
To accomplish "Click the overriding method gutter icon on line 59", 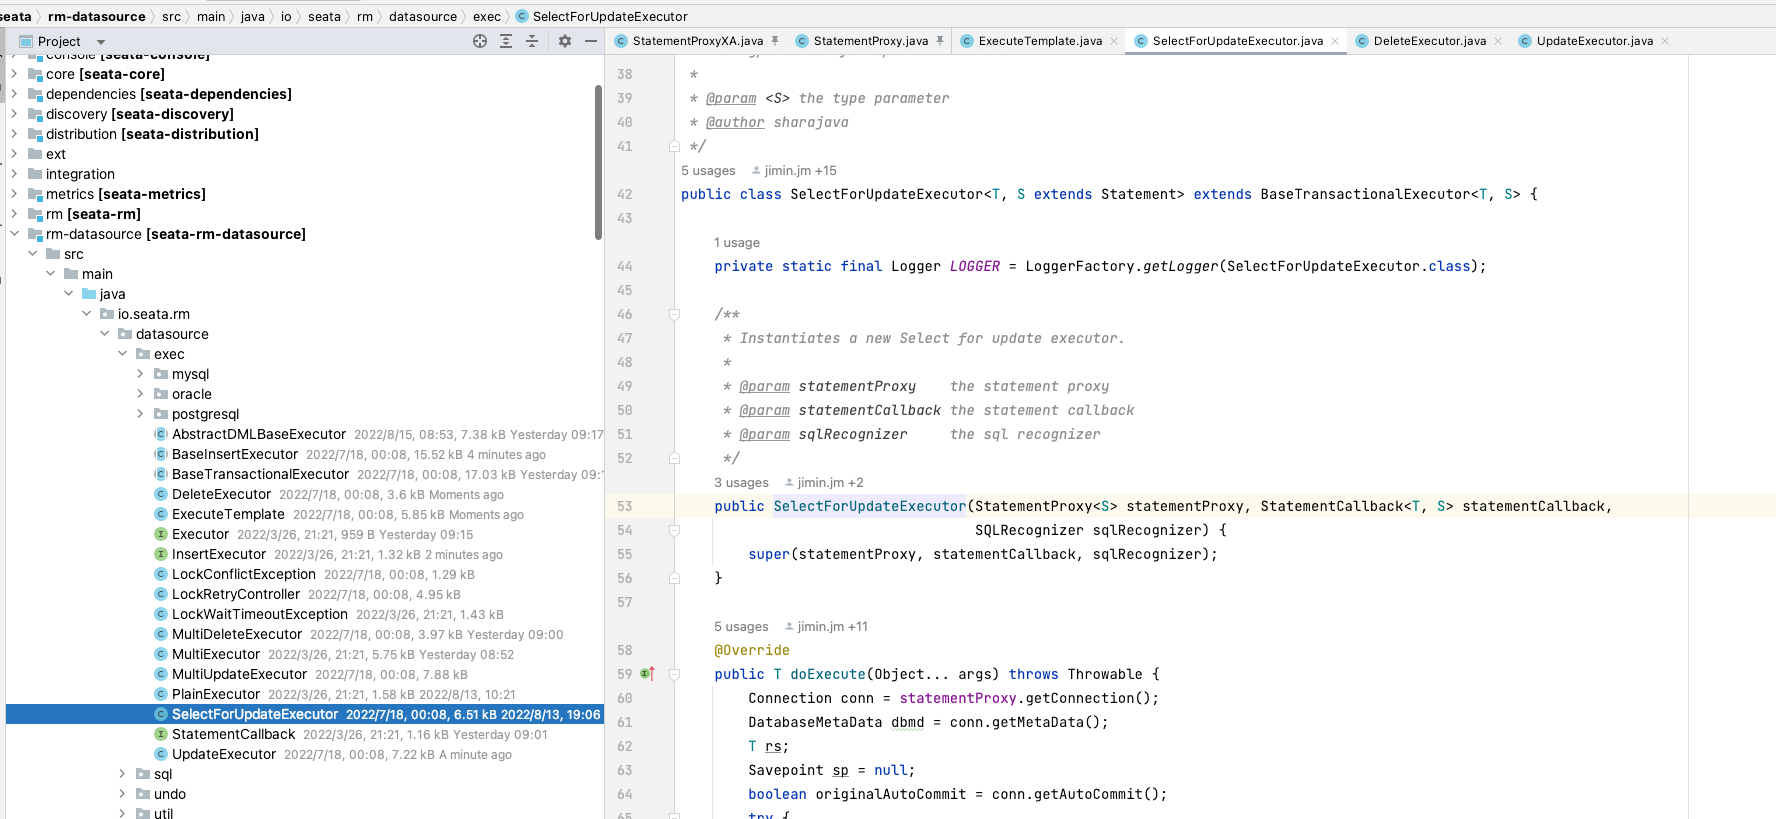I will pyautogui.click(x=647, y=674).
